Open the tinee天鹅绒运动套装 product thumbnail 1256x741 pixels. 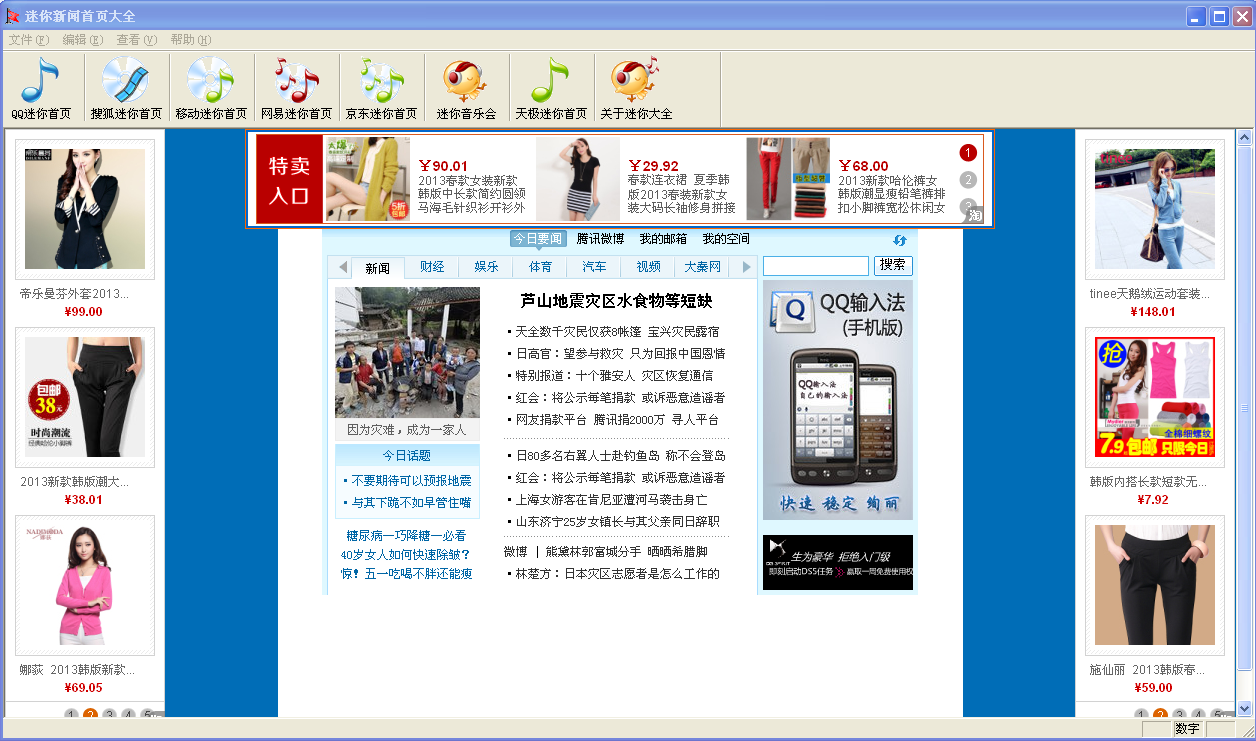pos(1155,209)
